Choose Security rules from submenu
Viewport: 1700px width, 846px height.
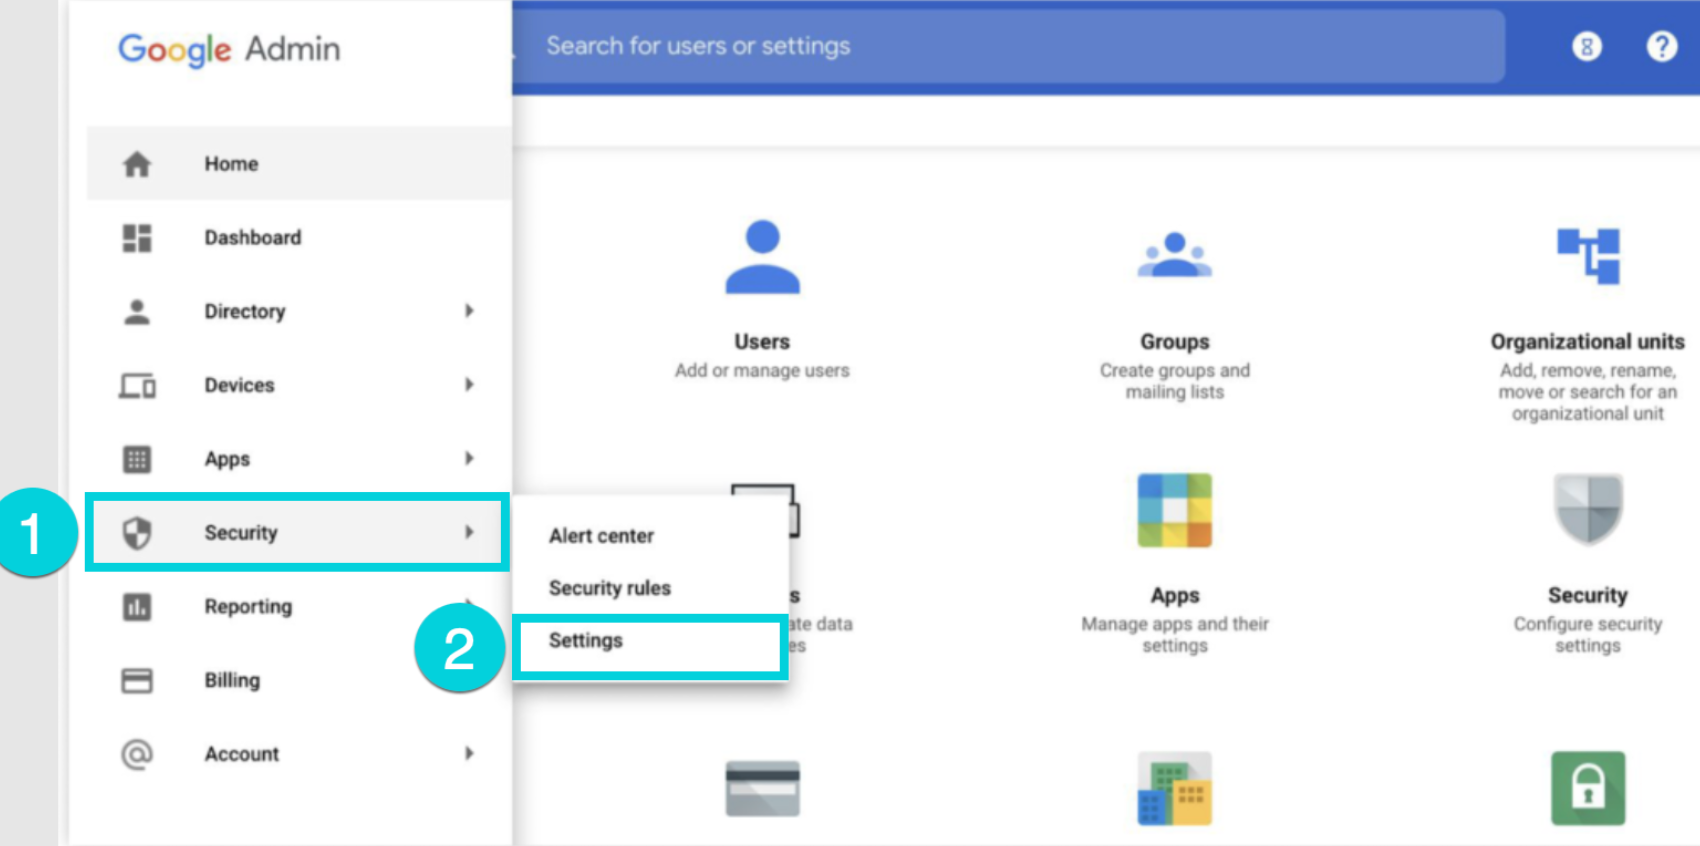pyautogui.click(x=610, y=588)
